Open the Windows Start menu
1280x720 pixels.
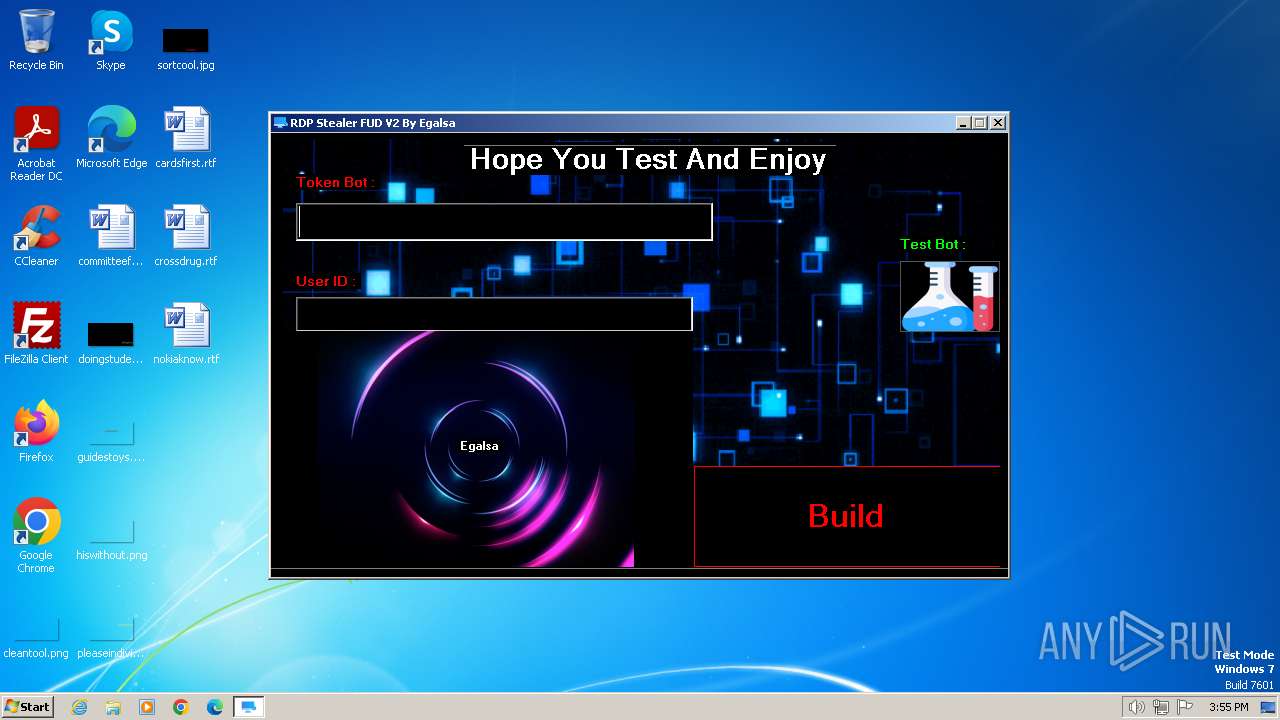(x=28, y=706)
